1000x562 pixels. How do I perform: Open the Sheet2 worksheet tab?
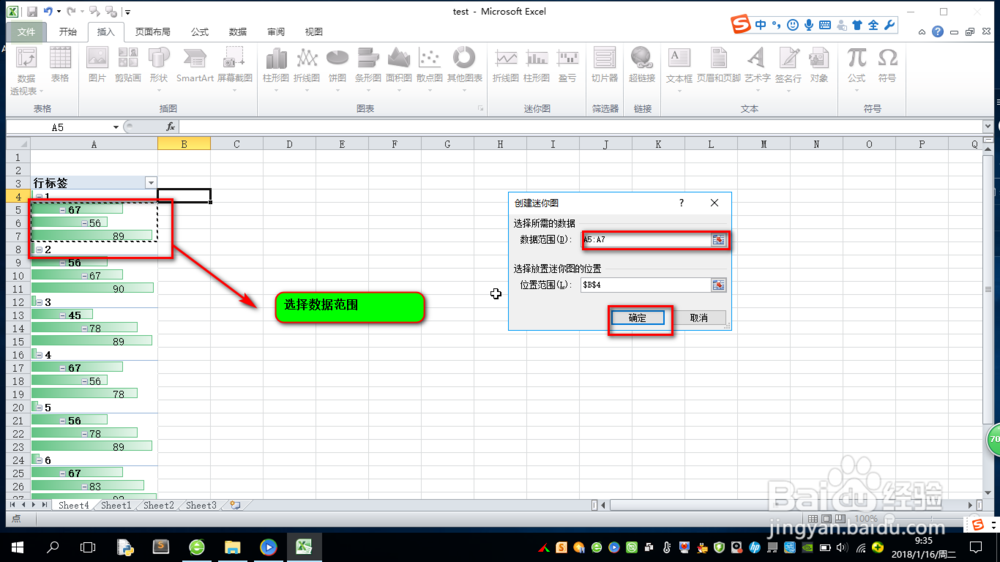pyautogui.click(x=158, y=505)
